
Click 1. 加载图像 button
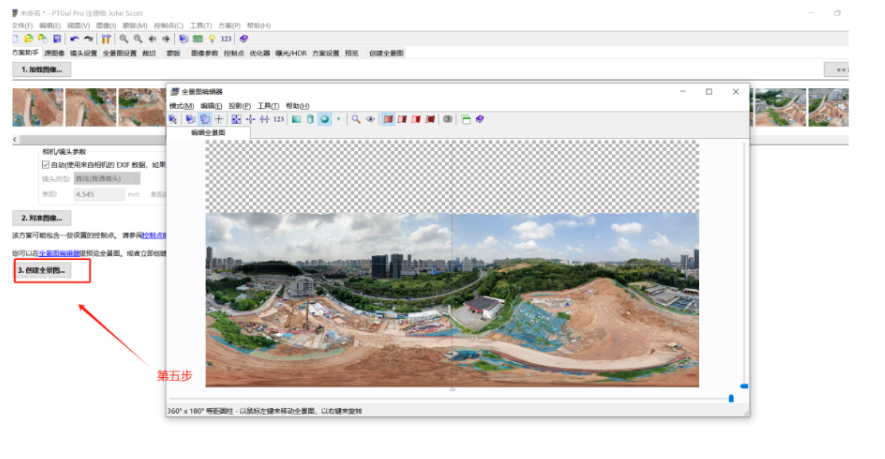(x=42, y=69)
